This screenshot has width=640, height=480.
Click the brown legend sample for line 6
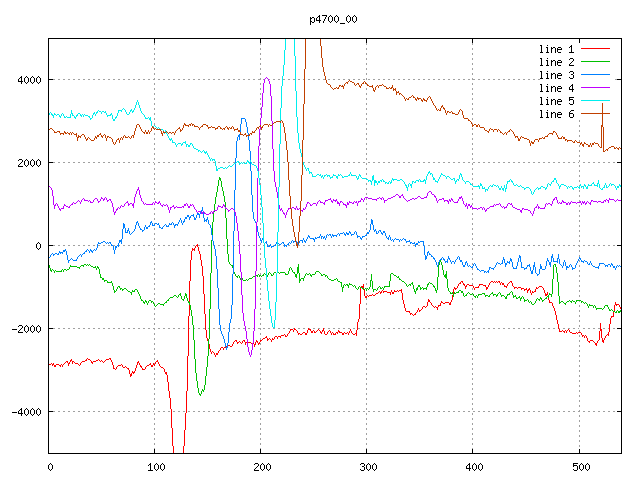coord(595,113)
